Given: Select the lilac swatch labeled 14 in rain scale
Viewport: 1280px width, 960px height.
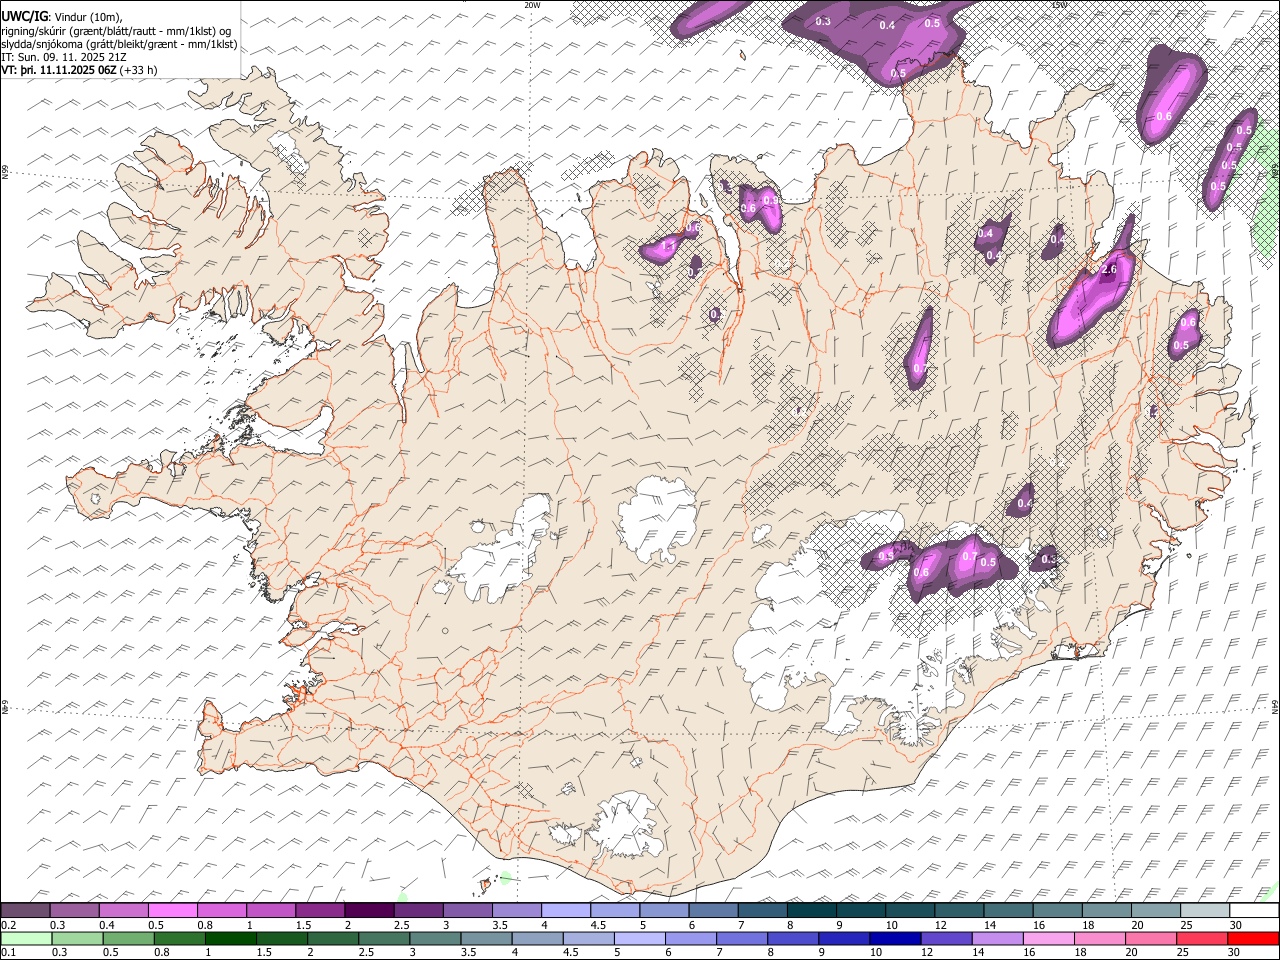Looking at the screenshot, I should click(x=997, y=939).
